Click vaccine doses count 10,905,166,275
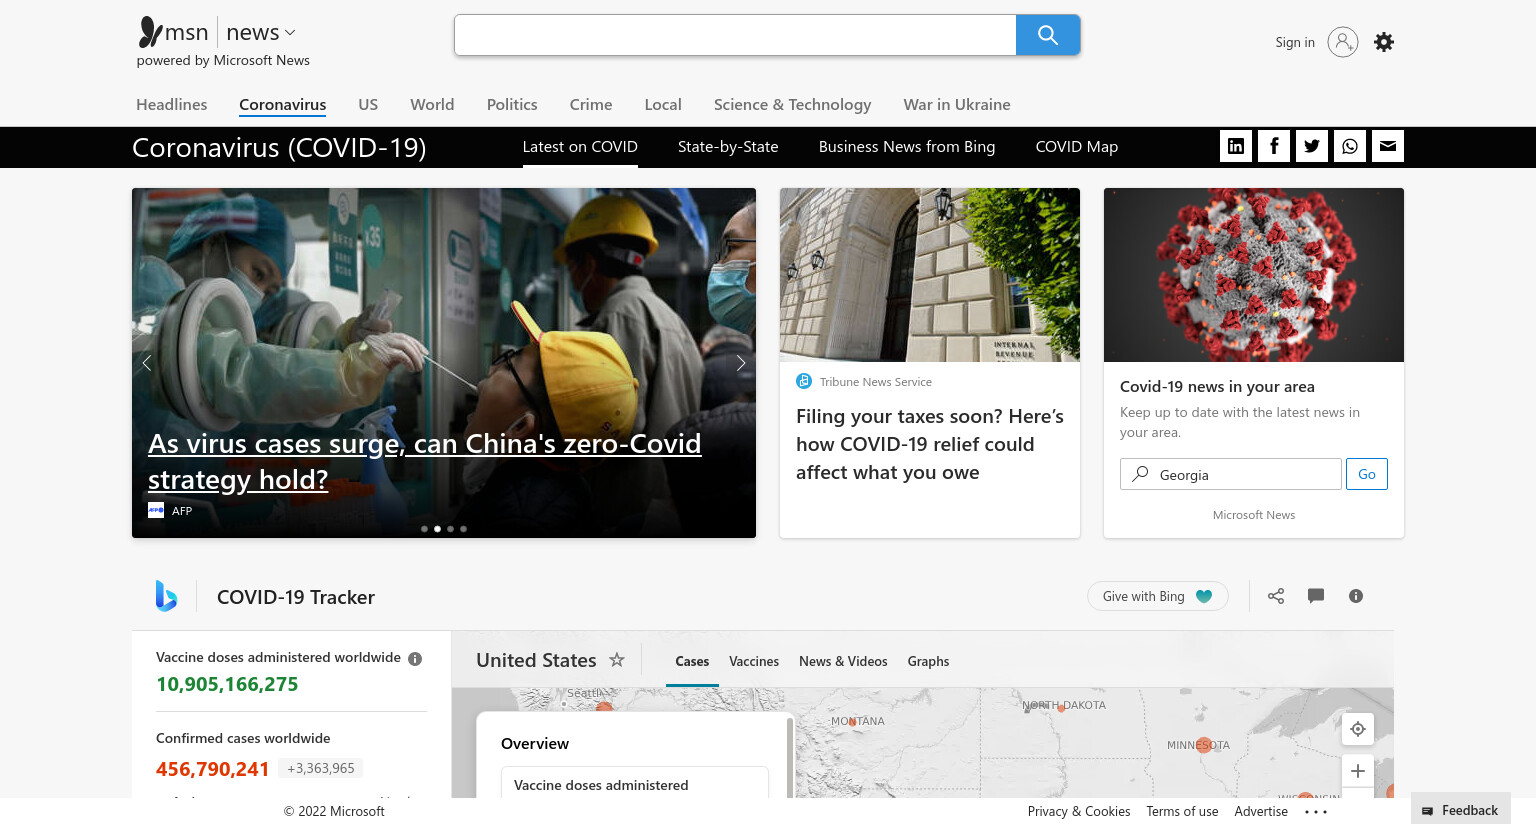The image size is (1536, 824). click(227, 684)
